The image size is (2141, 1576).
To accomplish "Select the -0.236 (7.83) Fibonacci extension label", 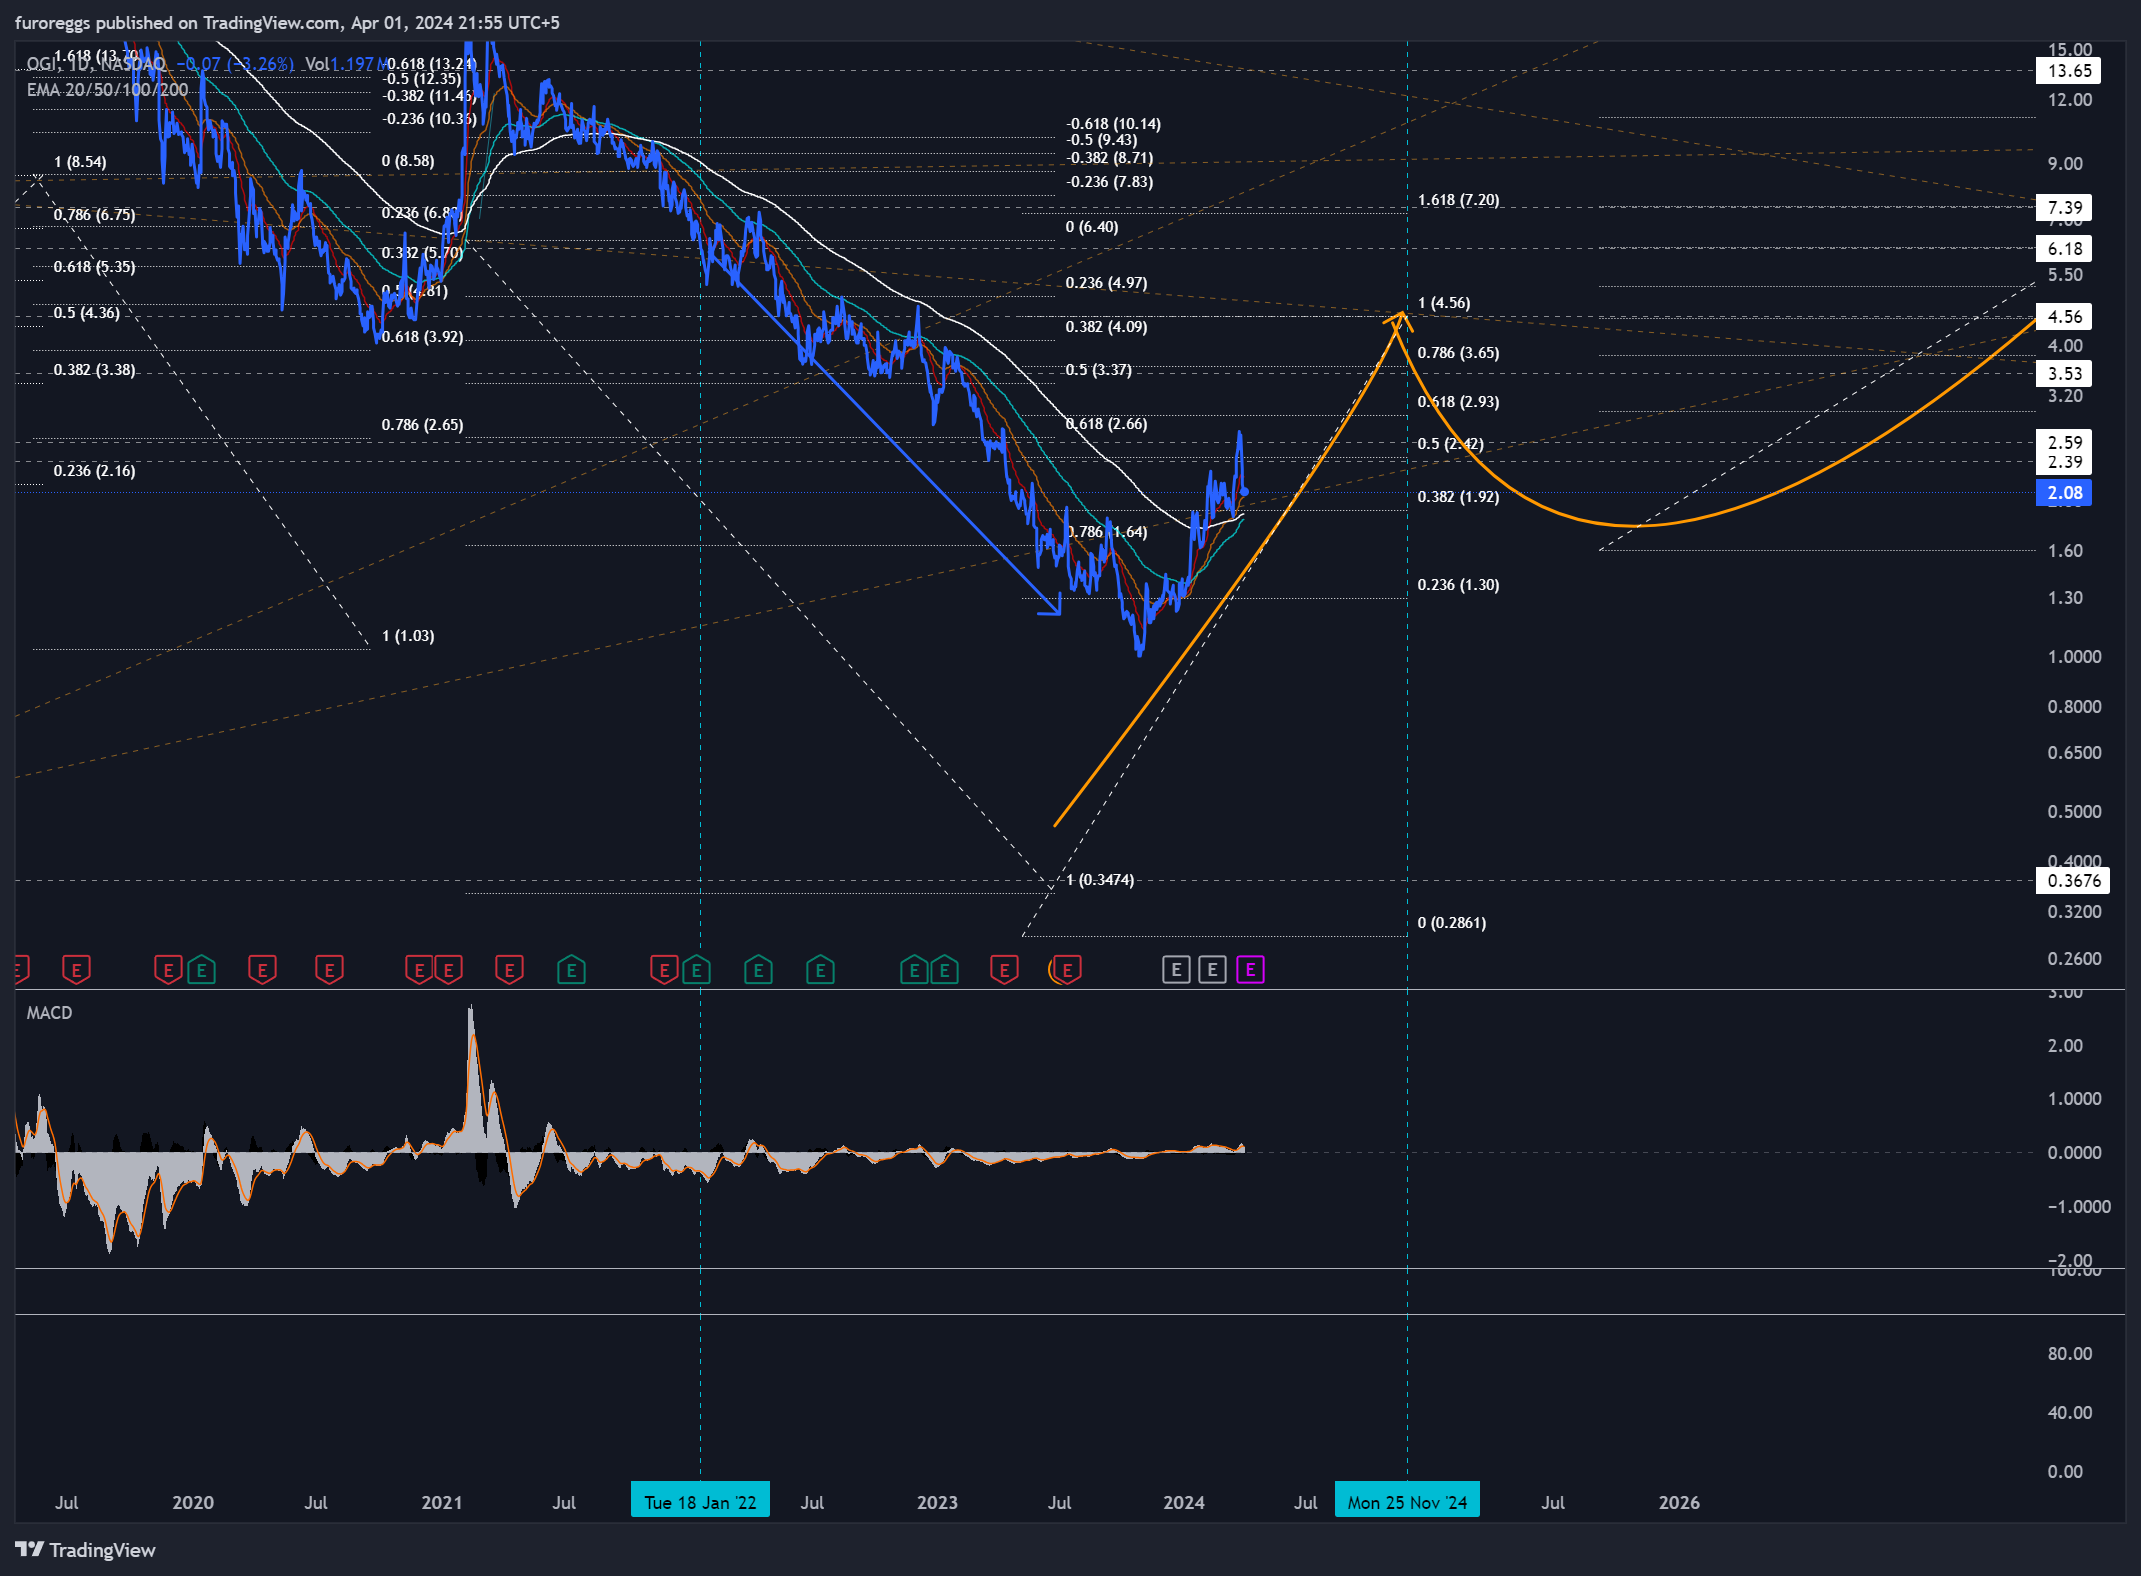I will (1109, 182).
